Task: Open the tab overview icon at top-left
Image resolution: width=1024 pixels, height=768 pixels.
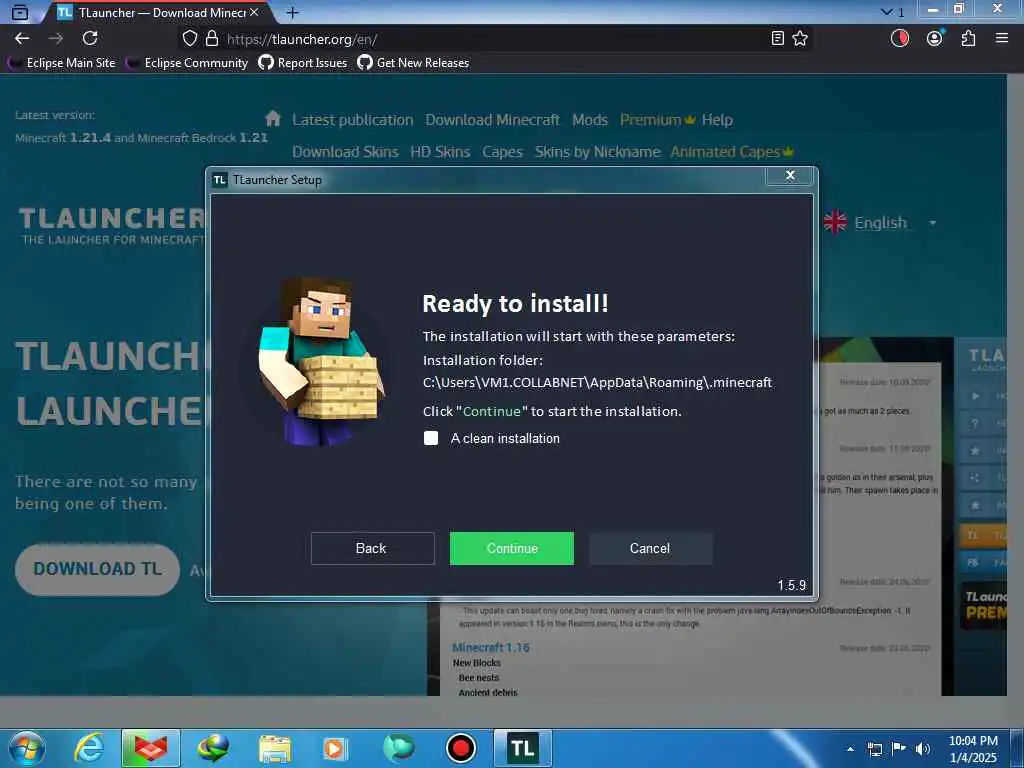Action: (20, 12)
